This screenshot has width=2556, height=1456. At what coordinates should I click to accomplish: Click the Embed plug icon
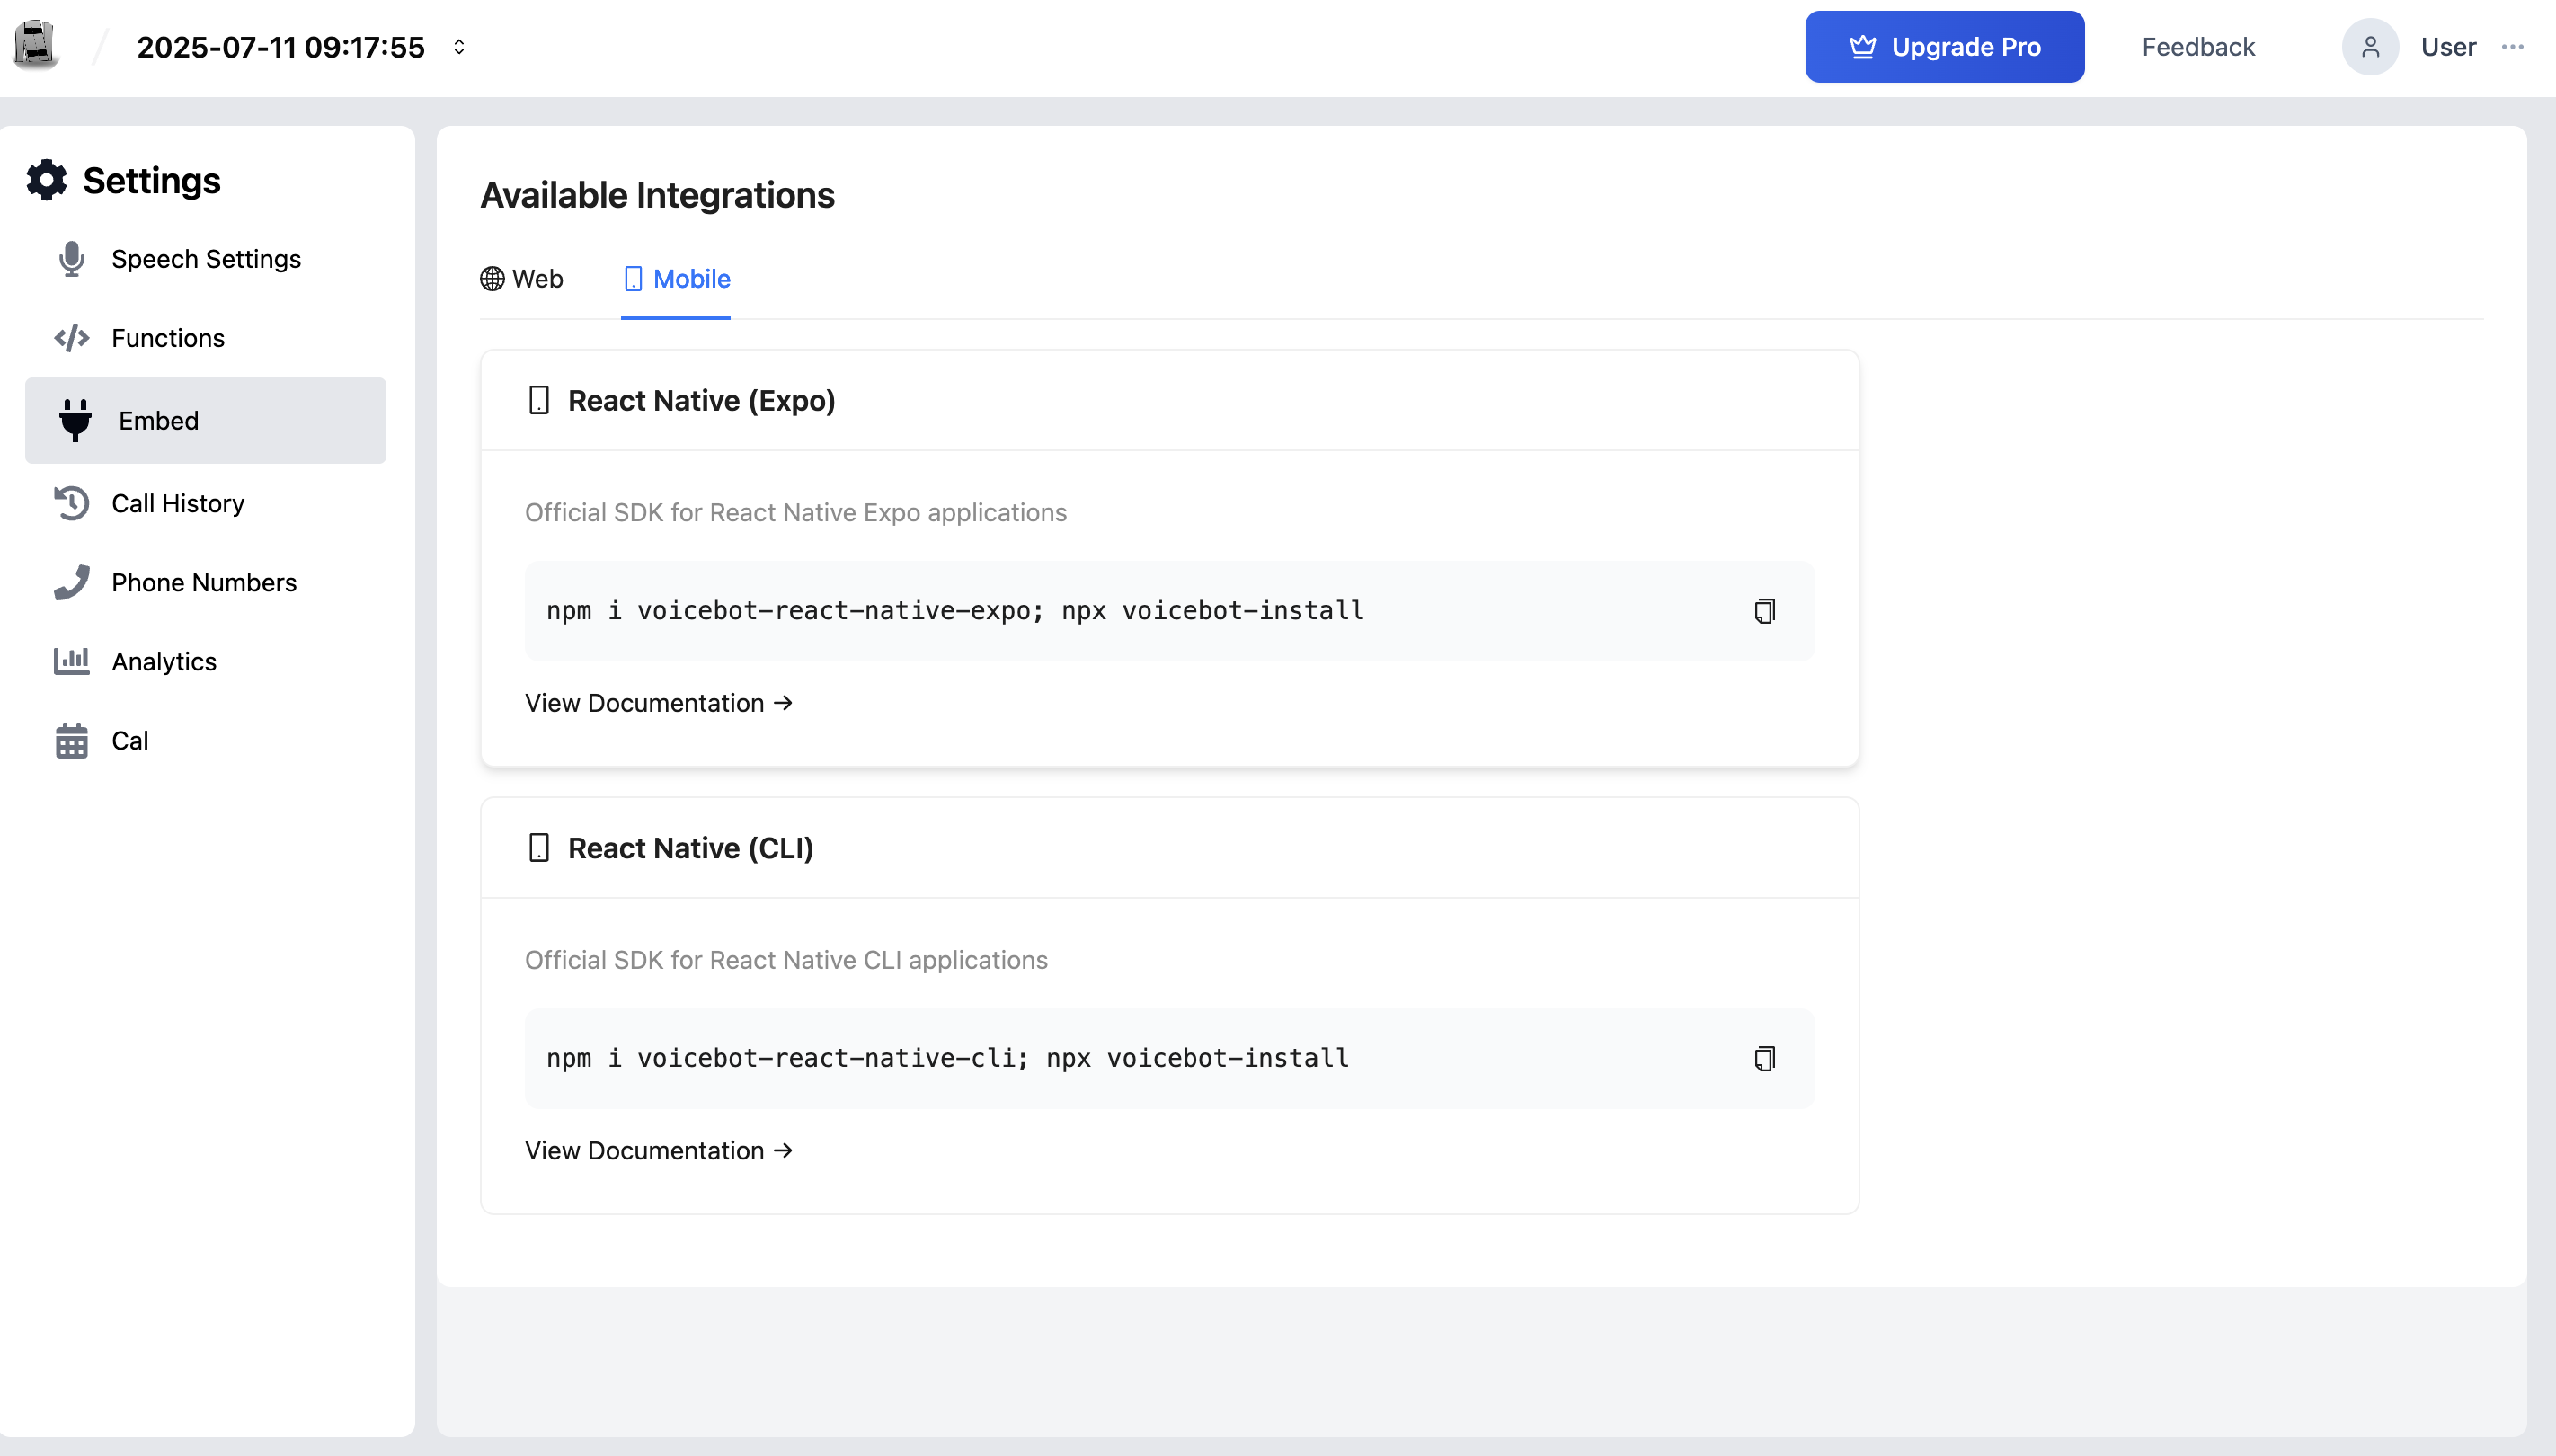[75, 420]
